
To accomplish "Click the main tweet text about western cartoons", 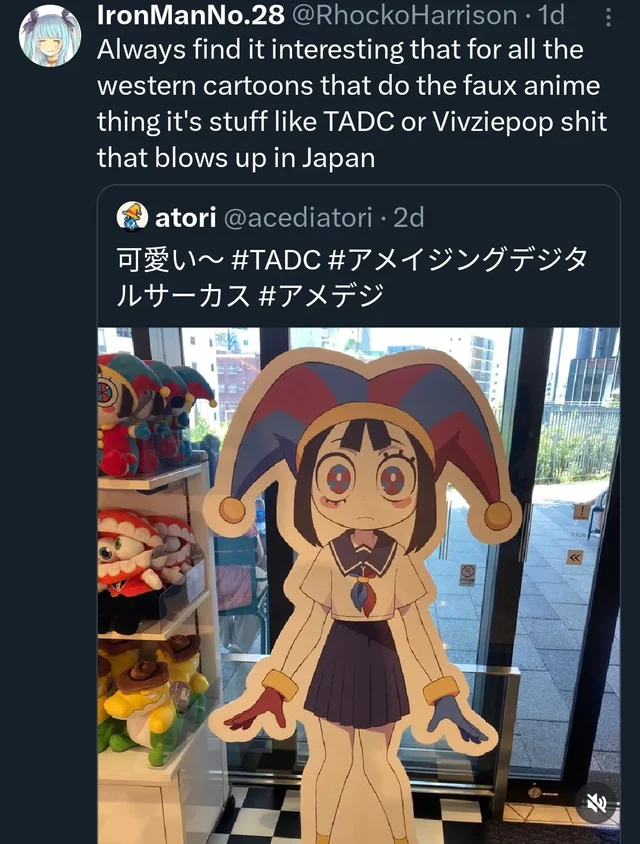I will (x=352, y=104).
